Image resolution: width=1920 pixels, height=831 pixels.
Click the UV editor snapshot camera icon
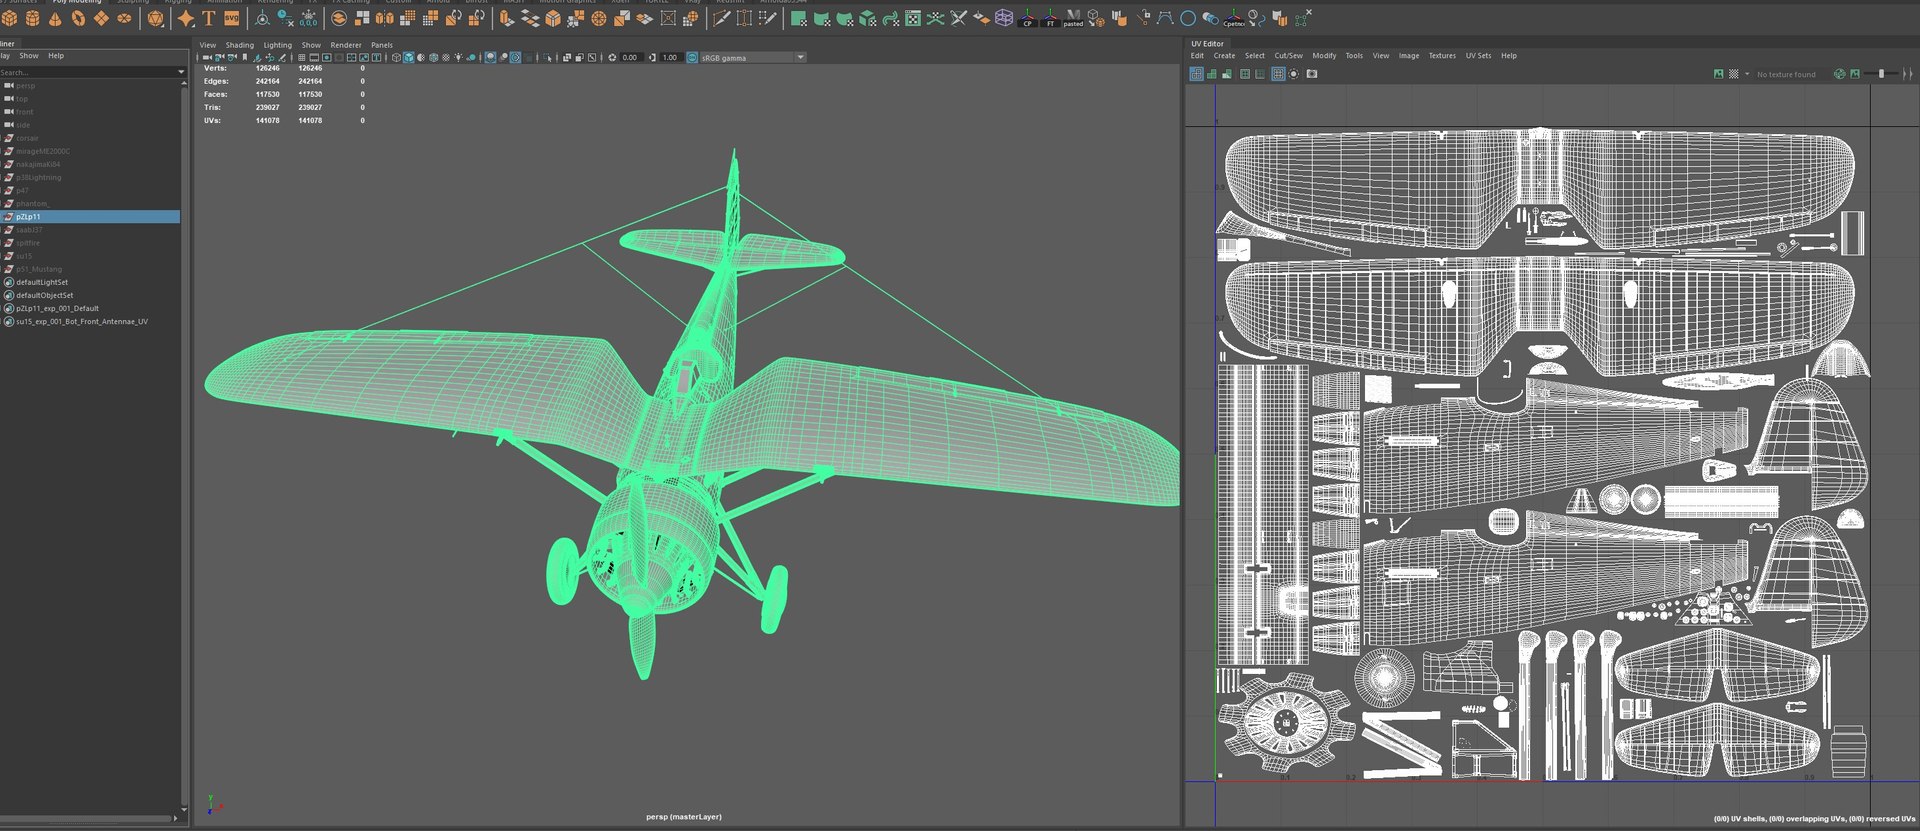point(1312,74)
